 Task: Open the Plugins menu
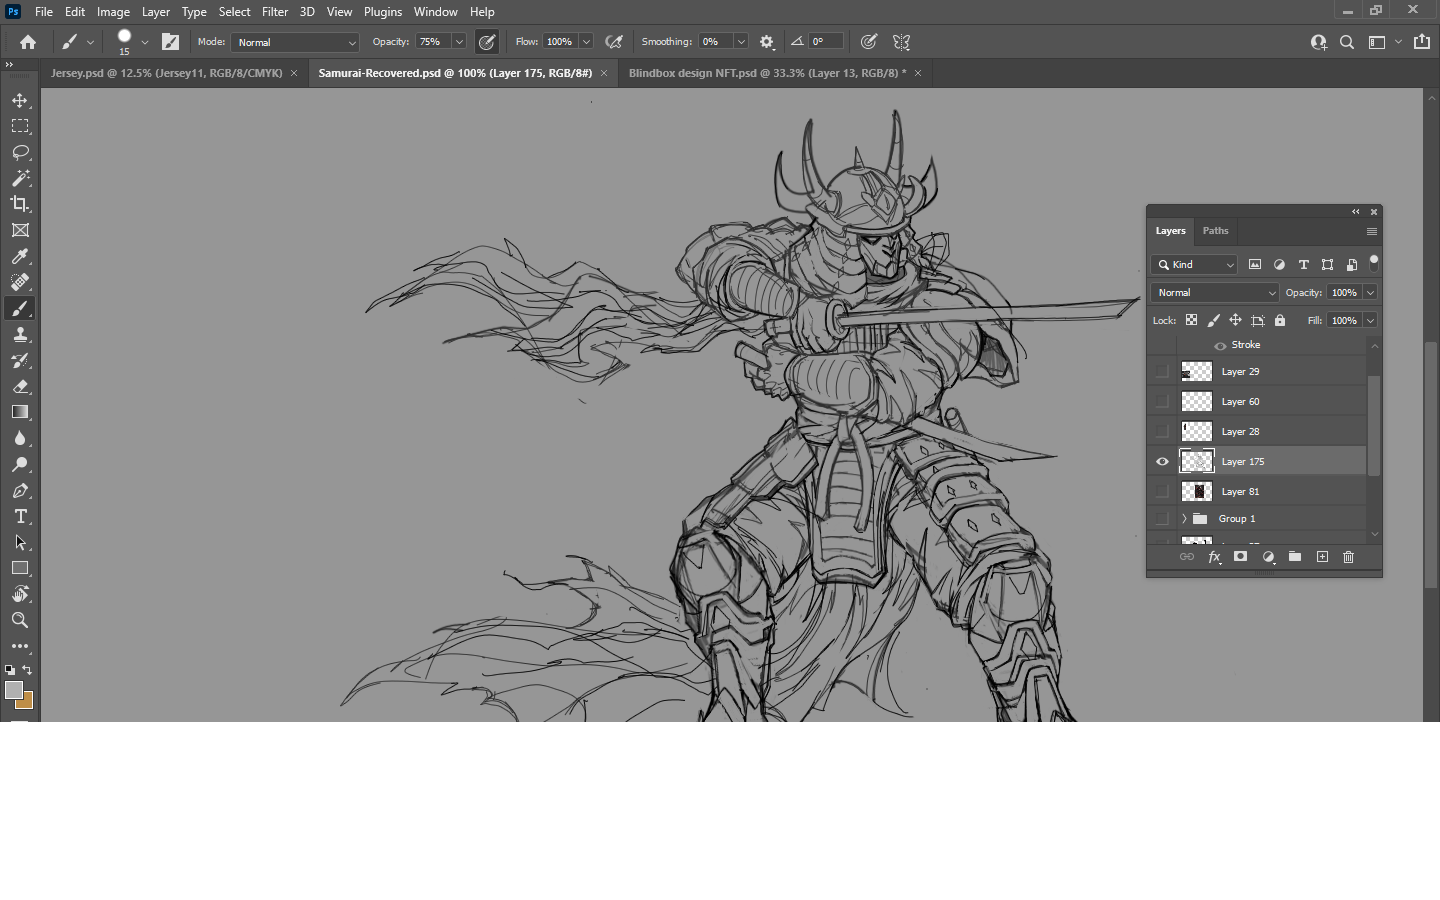pyautogui.click(x=383, y=12)
